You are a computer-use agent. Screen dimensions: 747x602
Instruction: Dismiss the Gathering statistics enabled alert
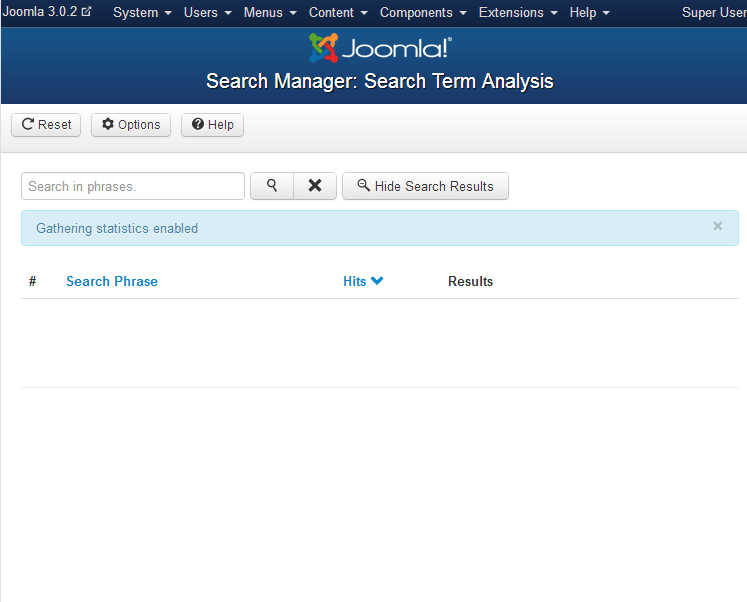(x=717, y=226)
